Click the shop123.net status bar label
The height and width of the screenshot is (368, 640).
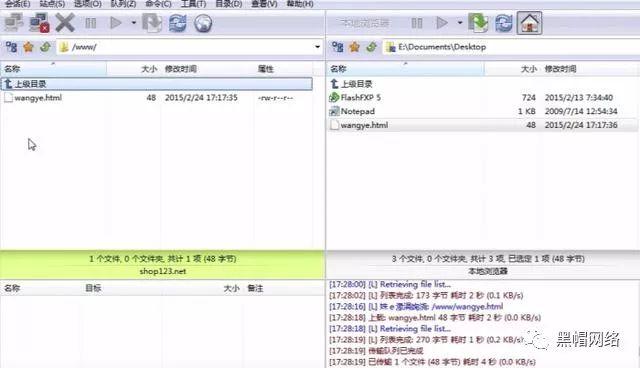[x=162, y=271]
